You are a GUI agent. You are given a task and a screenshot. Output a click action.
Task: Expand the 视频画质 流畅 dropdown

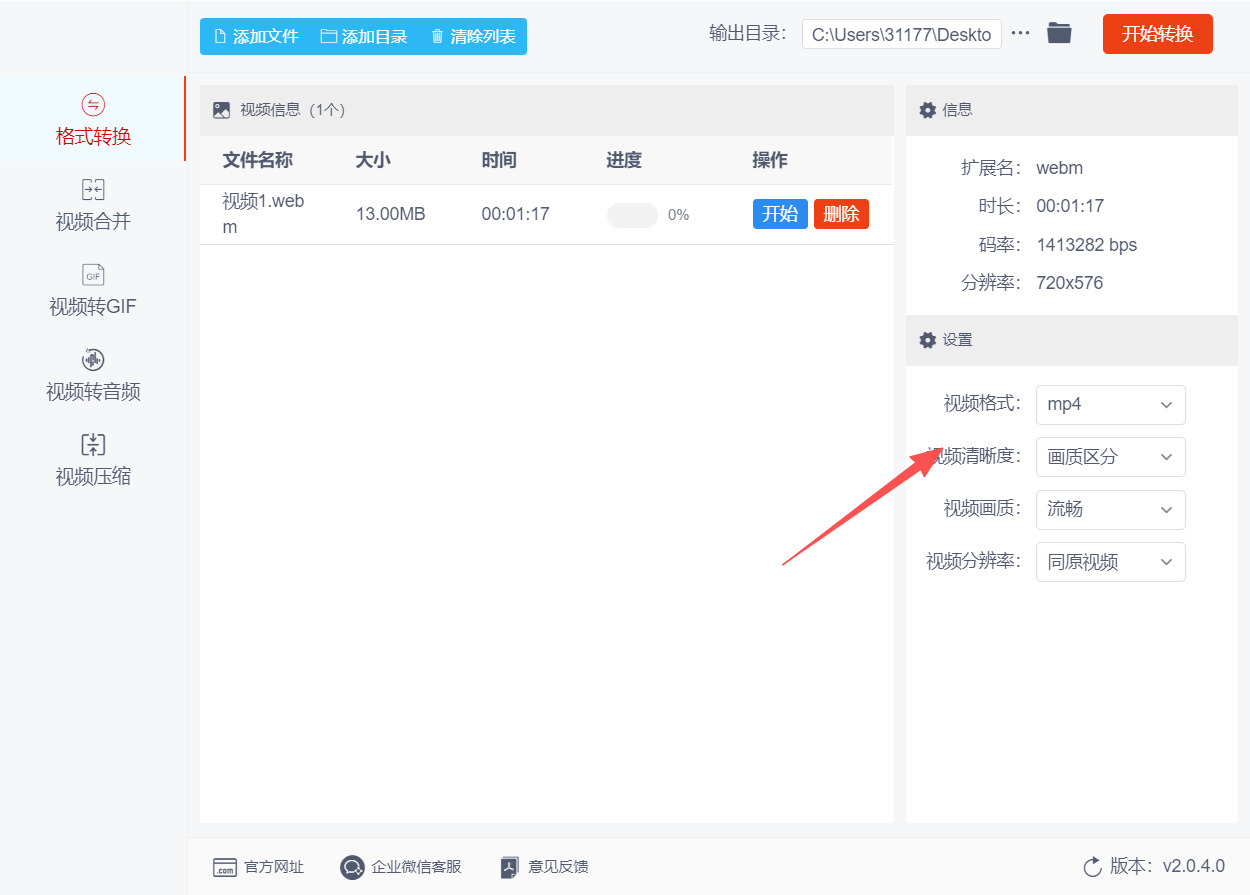tap(1110, 510)
